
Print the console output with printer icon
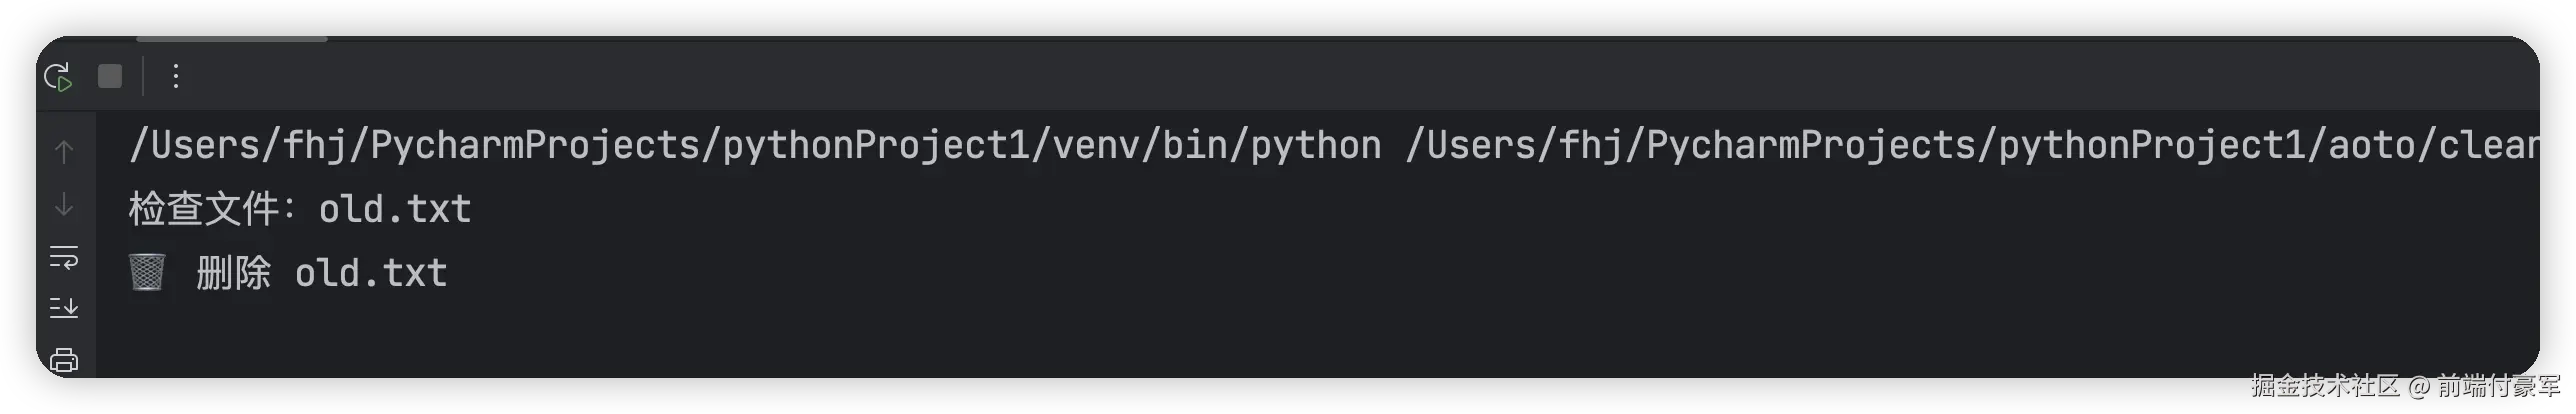64,360
